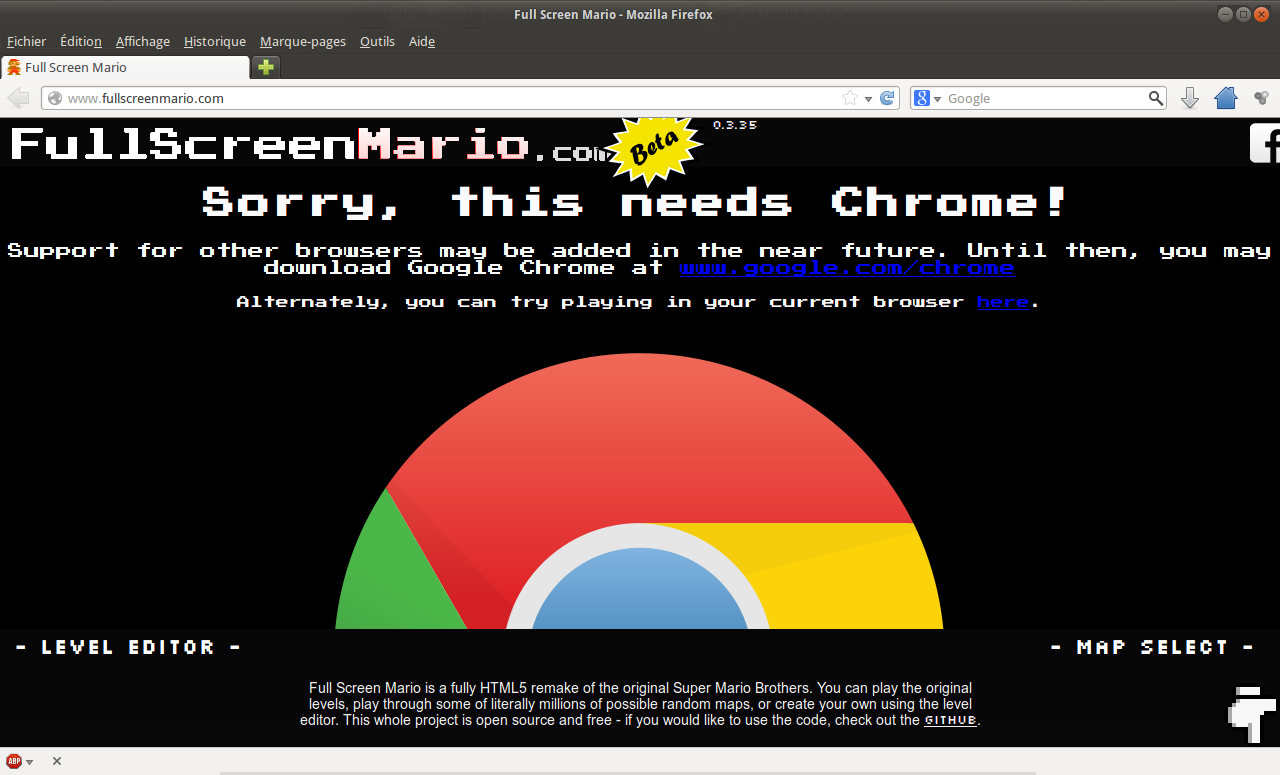Maximize the Firefox window

pyautogui.click(x=1243, y=14)
